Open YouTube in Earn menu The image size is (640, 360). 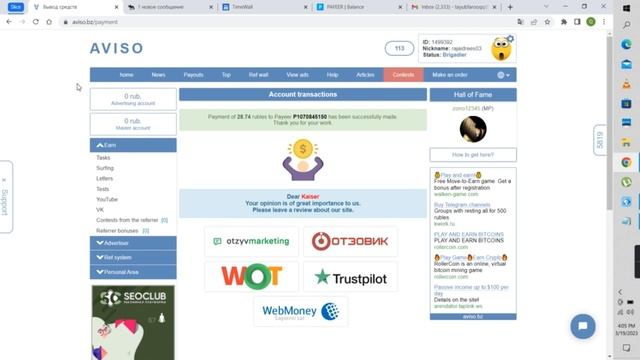tap(107, 199)
